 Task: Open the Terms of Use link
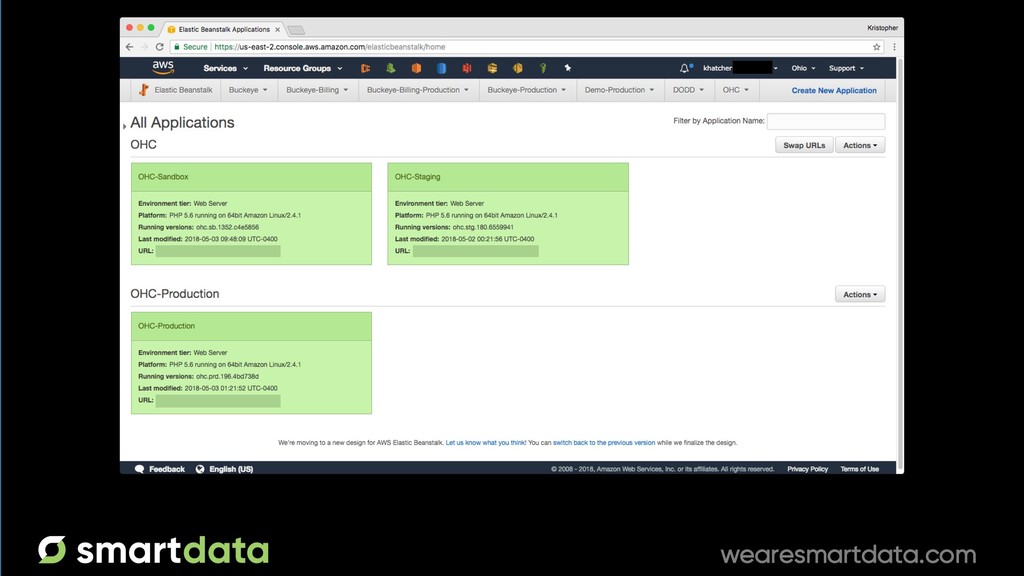point(859,469)
